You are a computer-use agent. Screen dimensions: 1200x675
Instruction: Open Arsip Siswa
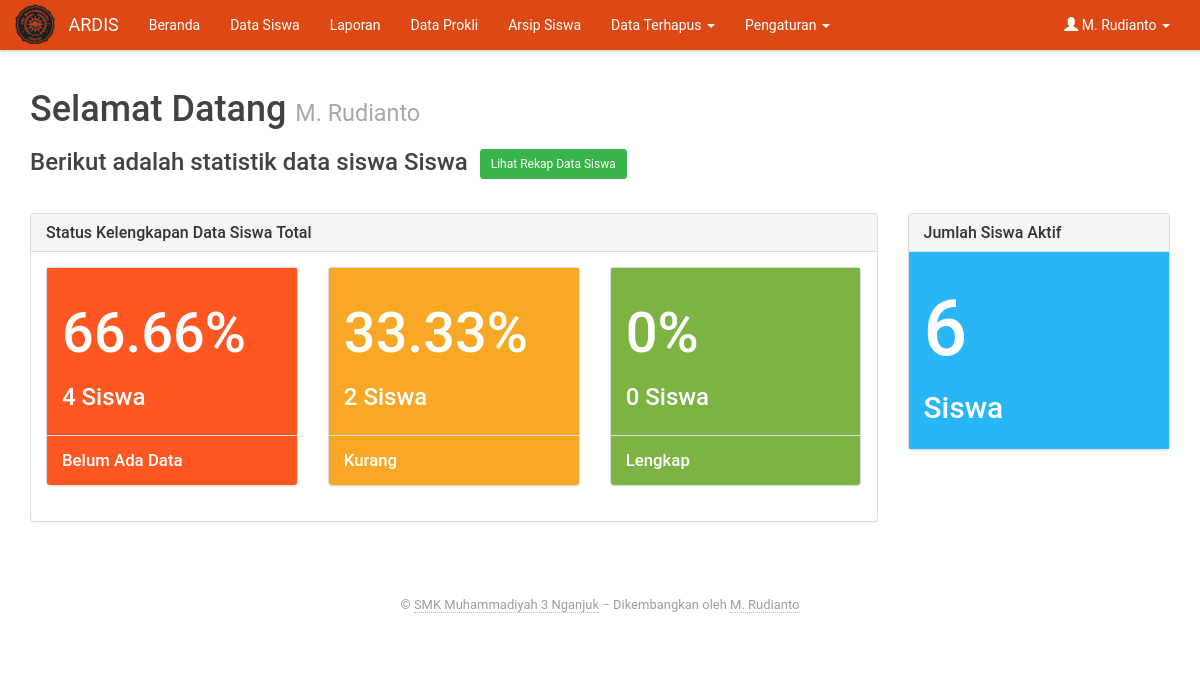pyautogui.click(x=544, y=25)
